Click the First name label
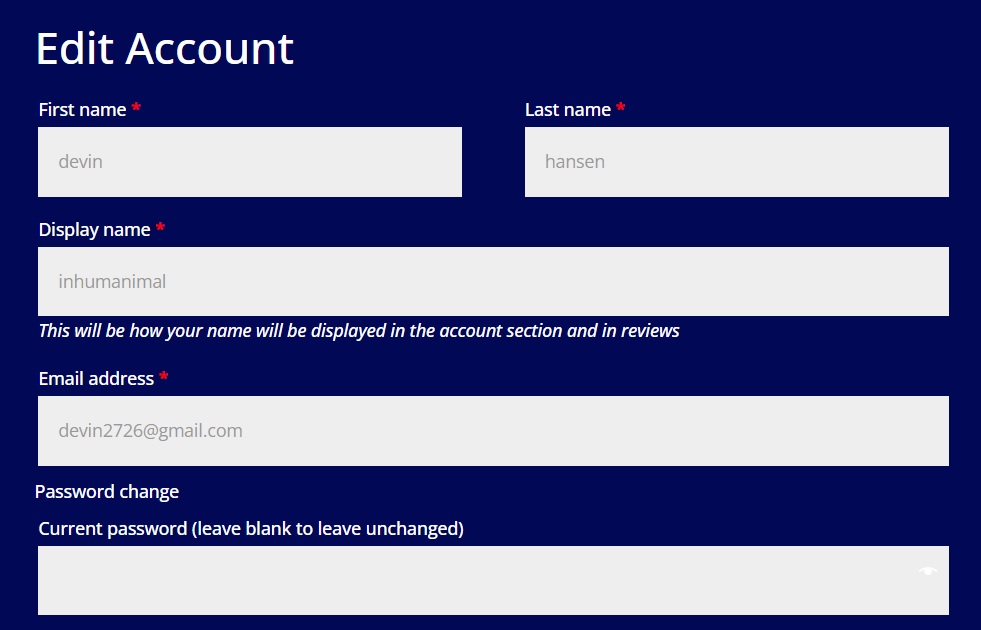 click(x=83, y=109)
